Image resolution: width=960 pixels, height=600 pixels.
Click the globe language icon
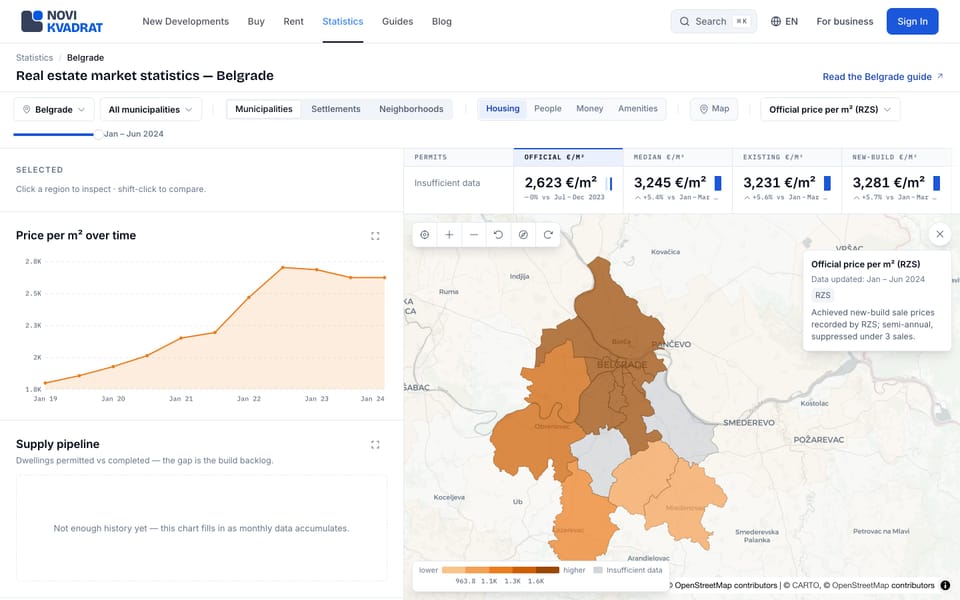pyautogui.click(x=776, y=21)
